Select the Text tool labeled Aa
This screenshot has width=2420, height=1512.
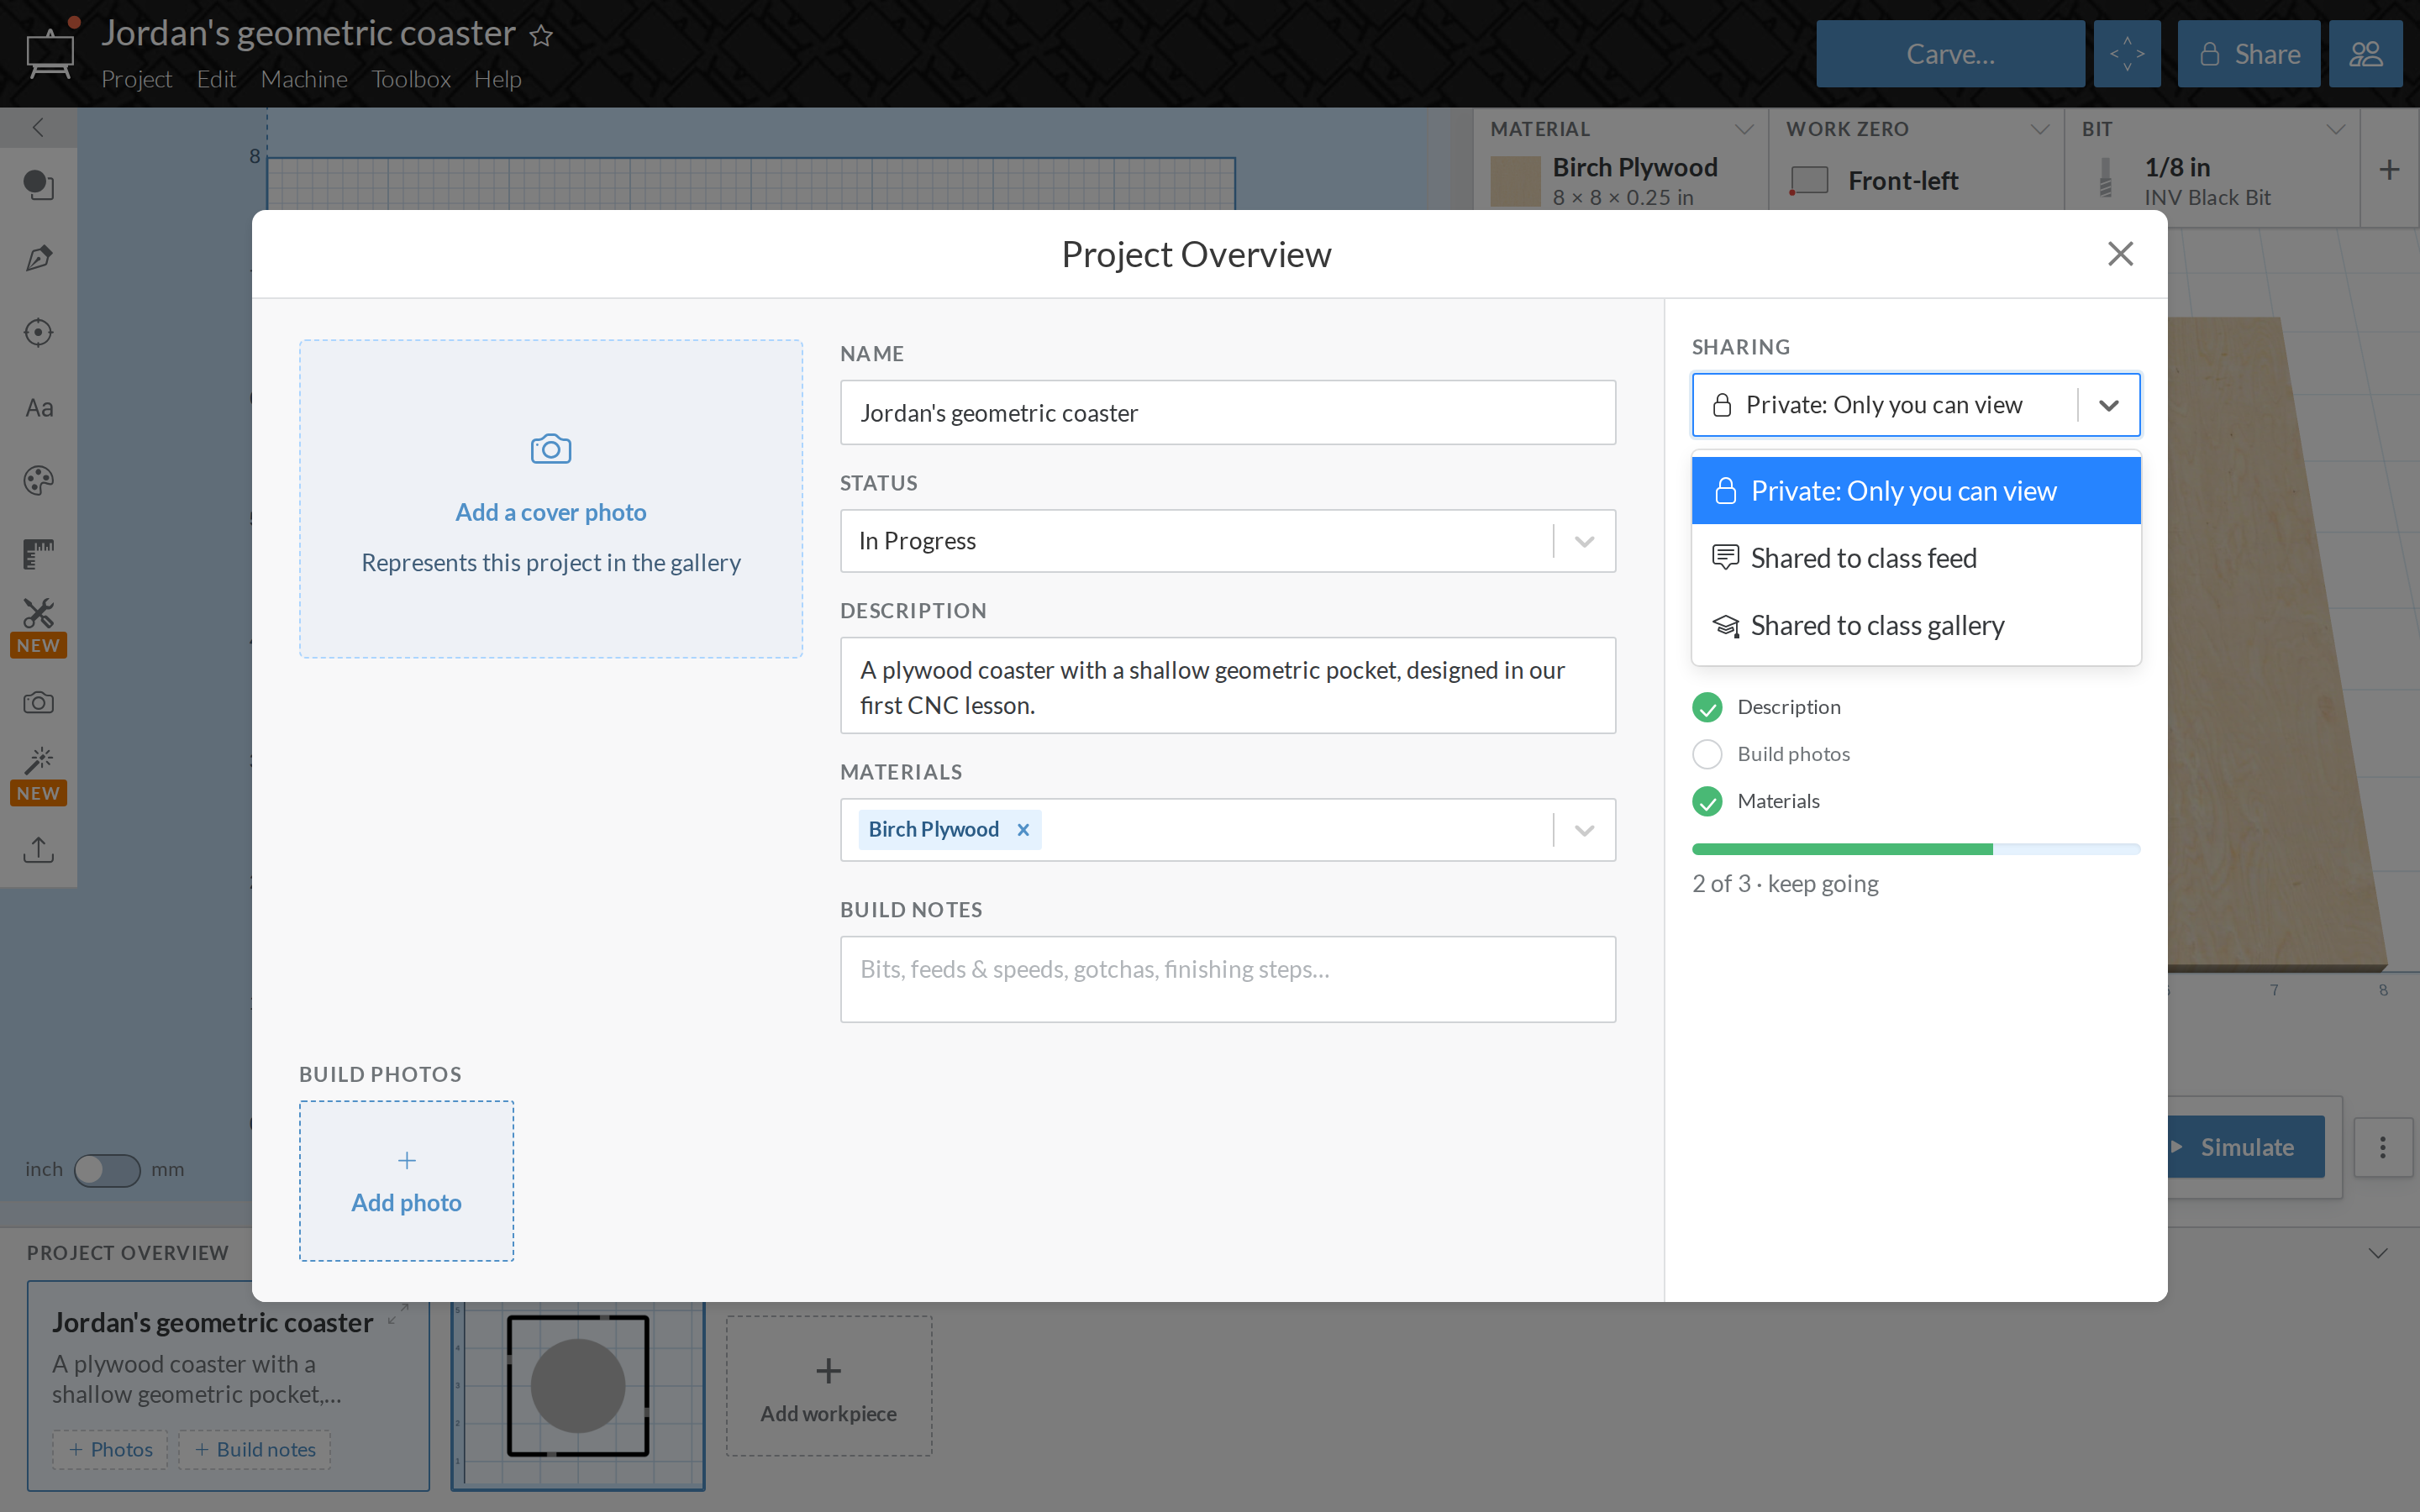tap(38, 407)
